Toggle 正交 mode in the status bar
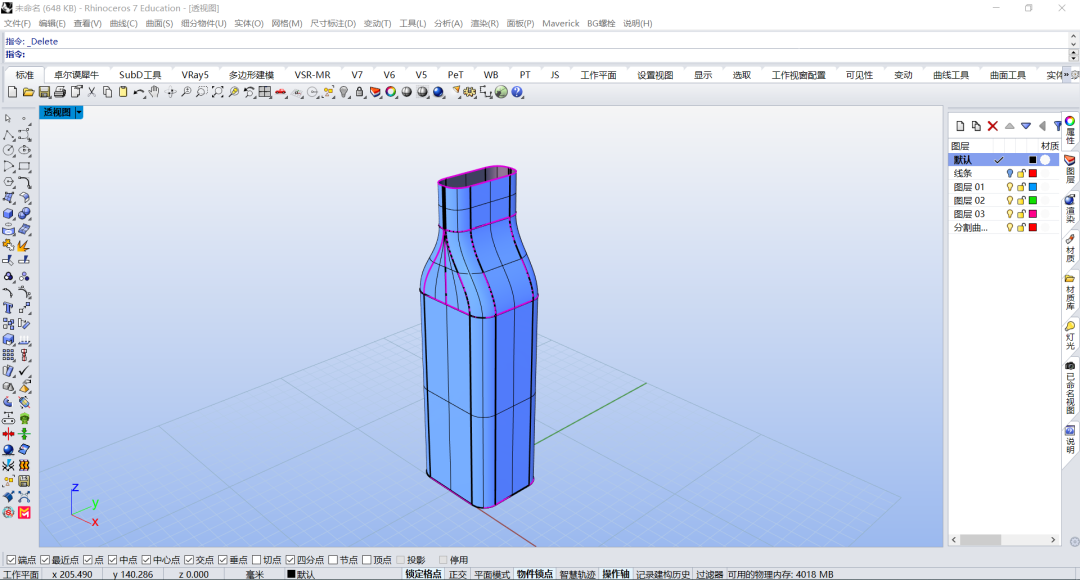Viewport: 1080px width, 580px height. pos(457,574)
